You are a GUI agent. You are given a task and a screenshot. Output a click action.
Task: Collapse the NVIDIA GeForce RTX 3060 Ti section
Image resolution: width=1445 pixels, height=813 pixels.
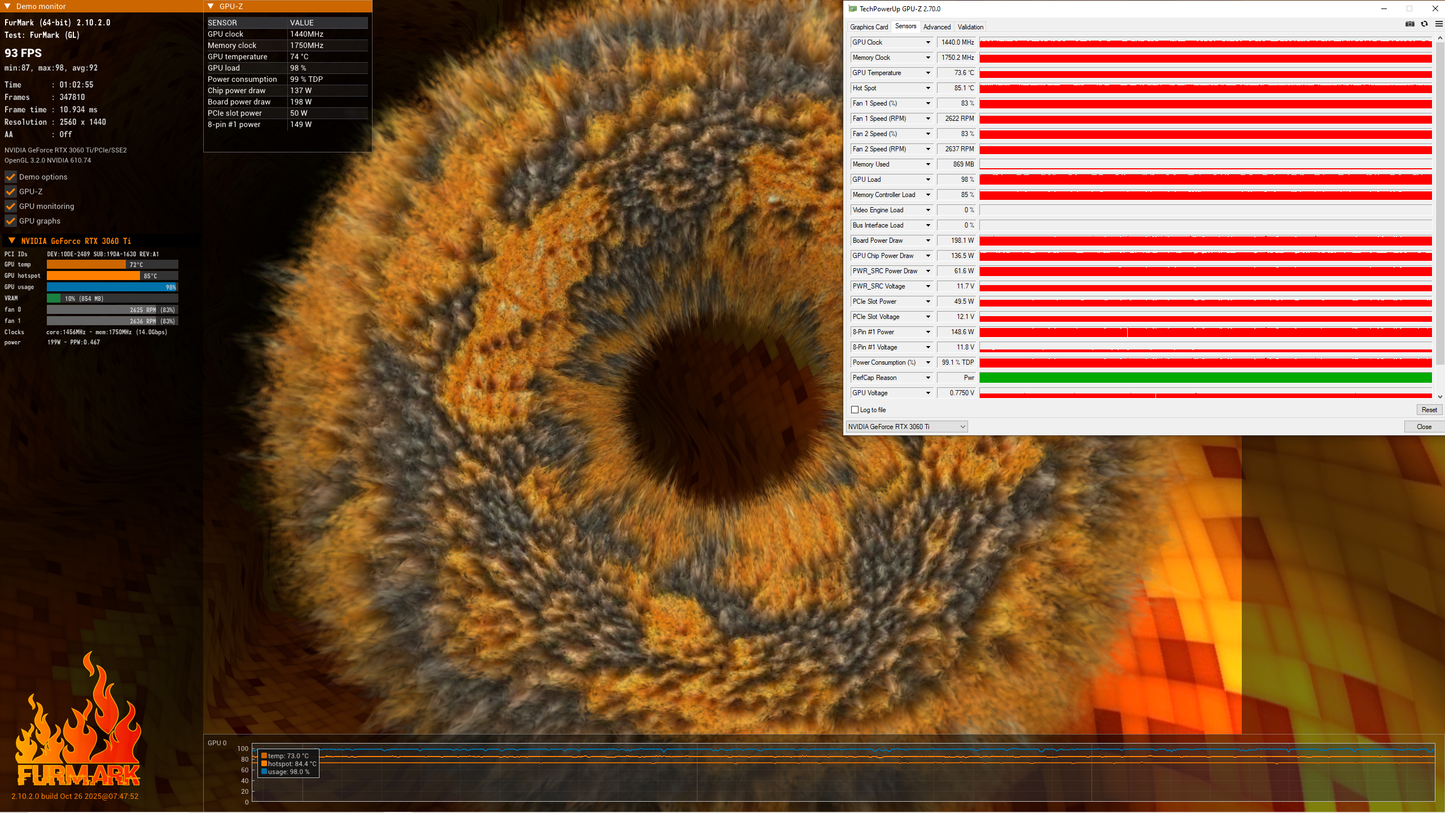(12, 241)
